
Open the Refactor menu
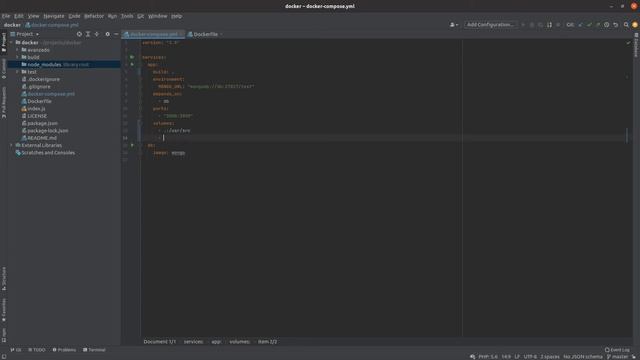(94, 16)
